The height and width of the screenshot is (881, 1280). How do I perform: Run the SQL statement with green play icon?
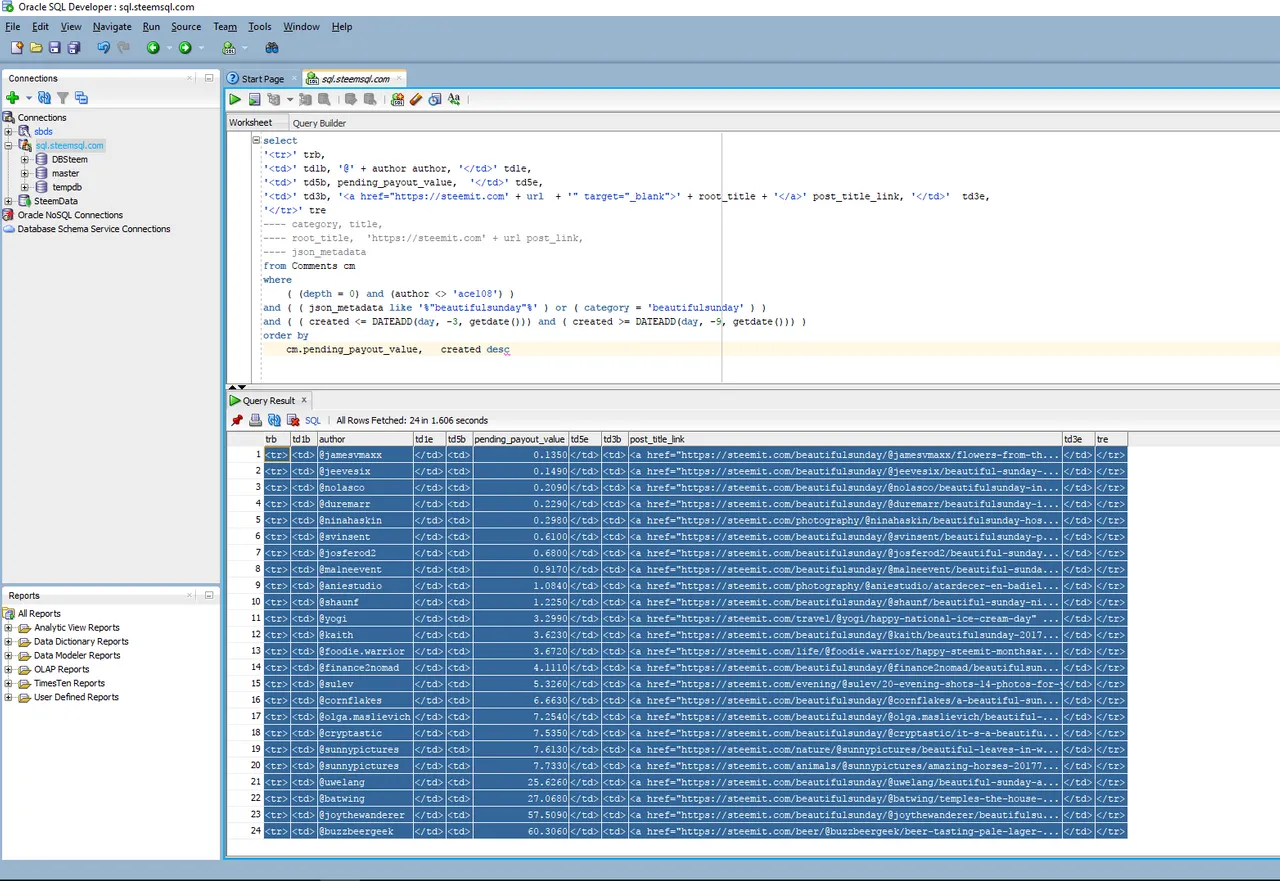coord(235,99)
